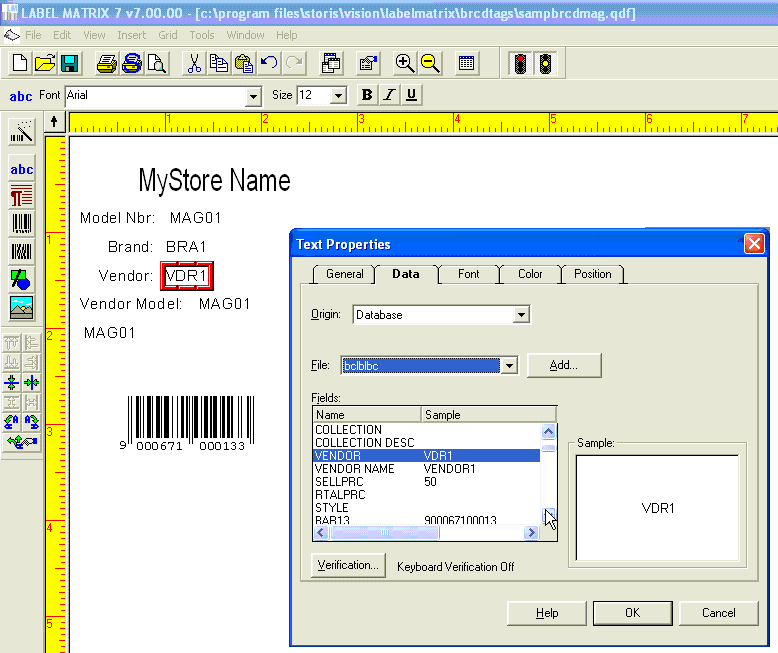Viewport: 778px width, 653px height.
Task: Click the Zoom In magnifier icon
Action: point(404,64)
